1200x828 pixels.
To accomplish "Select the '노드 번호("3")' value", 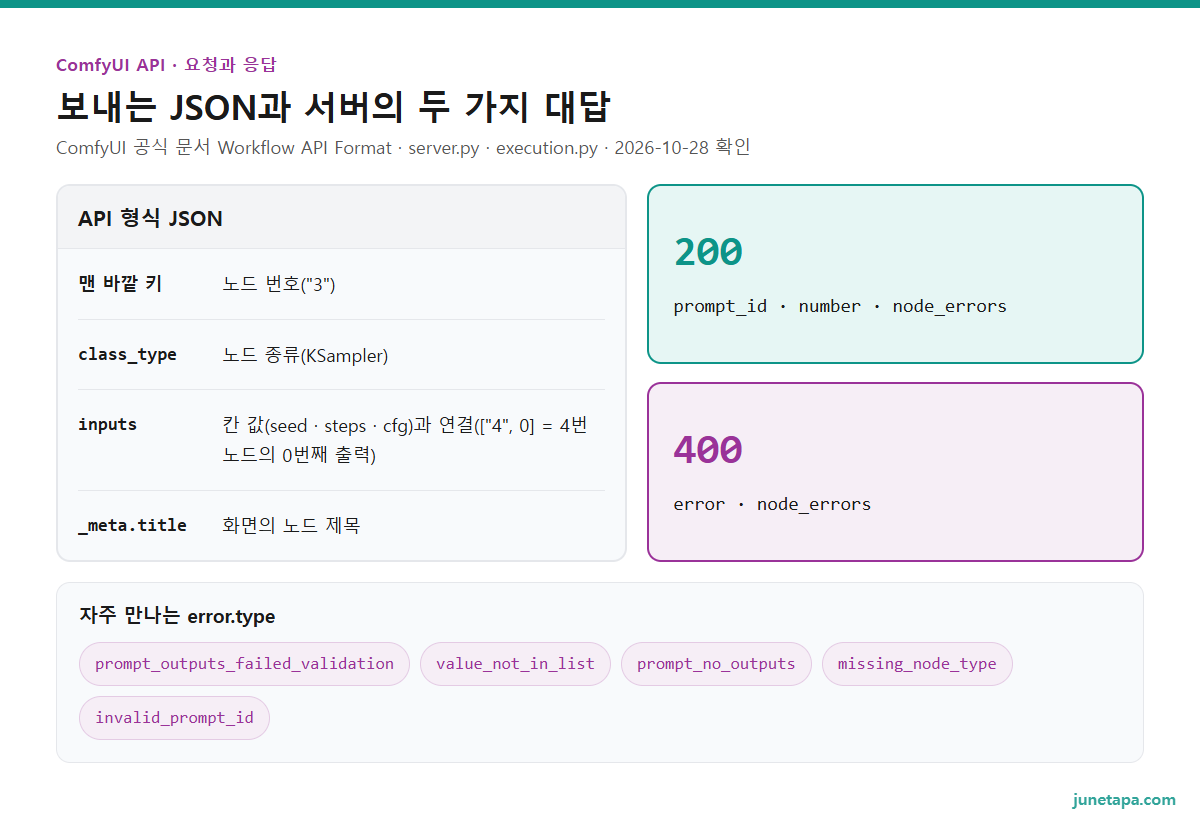I will tap(279, 284).
